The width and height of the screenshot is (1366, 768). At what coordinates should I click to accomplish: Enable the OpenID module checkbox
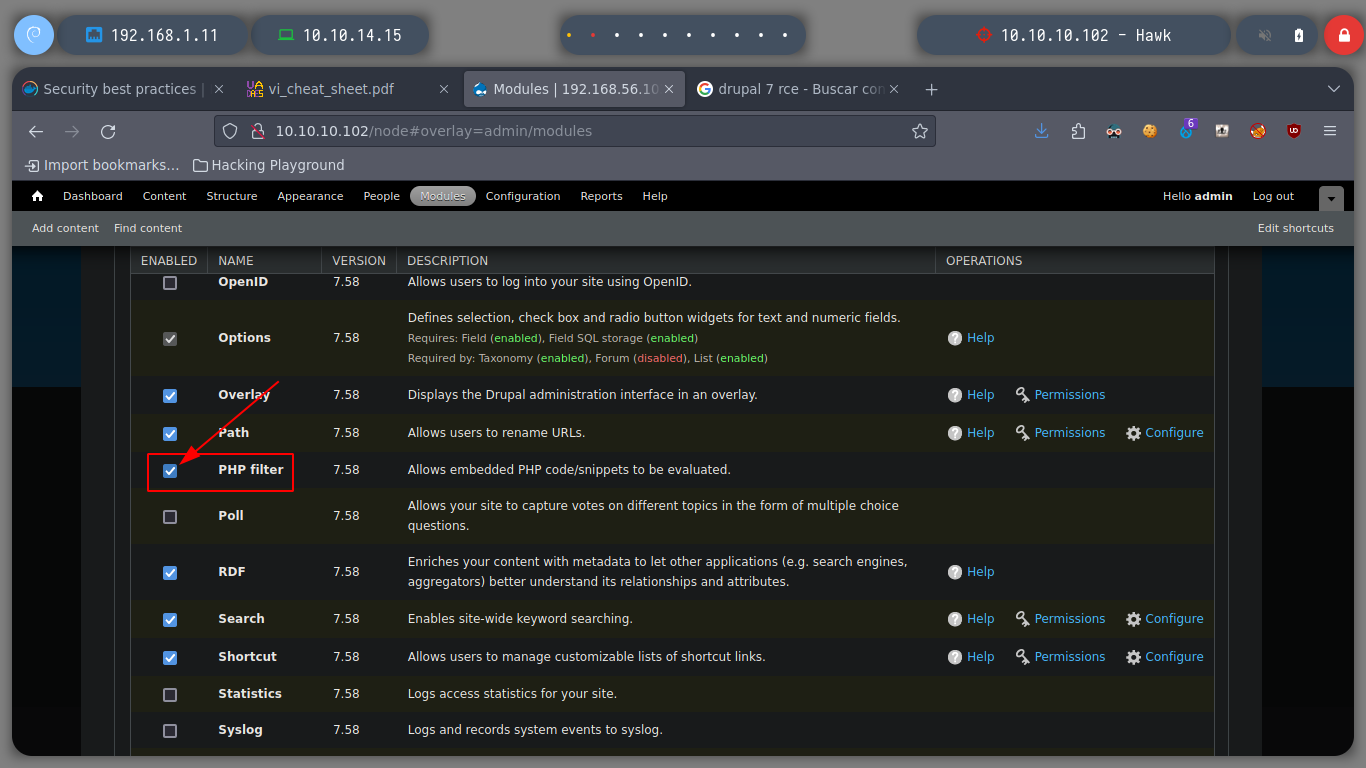click(x=170, y=283)
